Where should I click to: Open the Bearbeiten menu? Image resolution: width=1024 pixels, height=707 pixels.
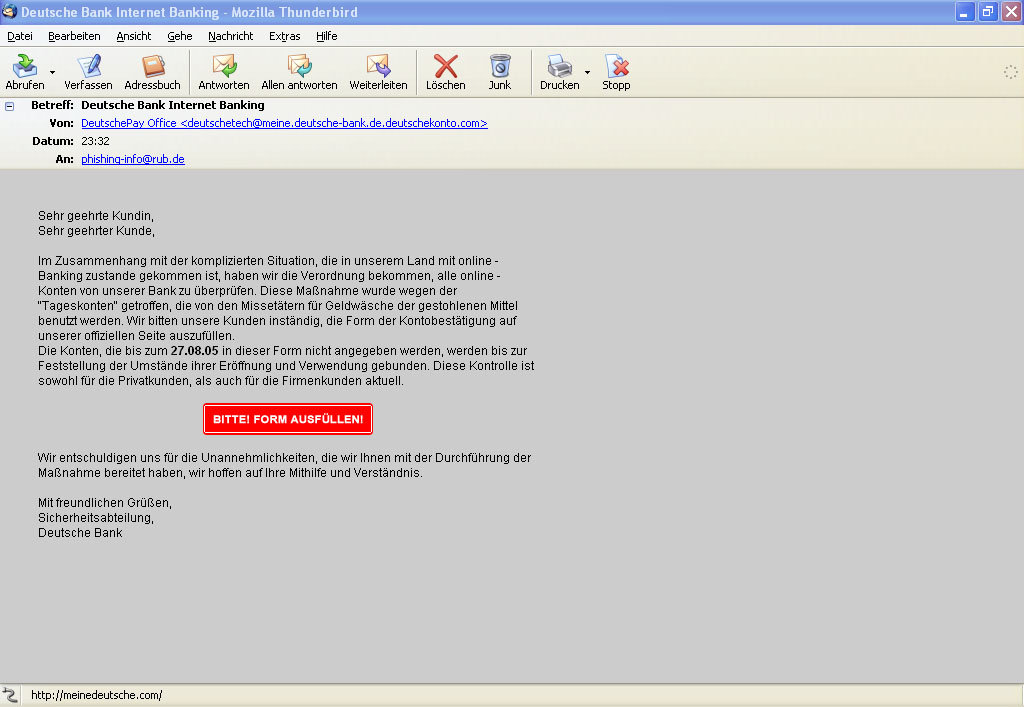click(x=74, y=36)
